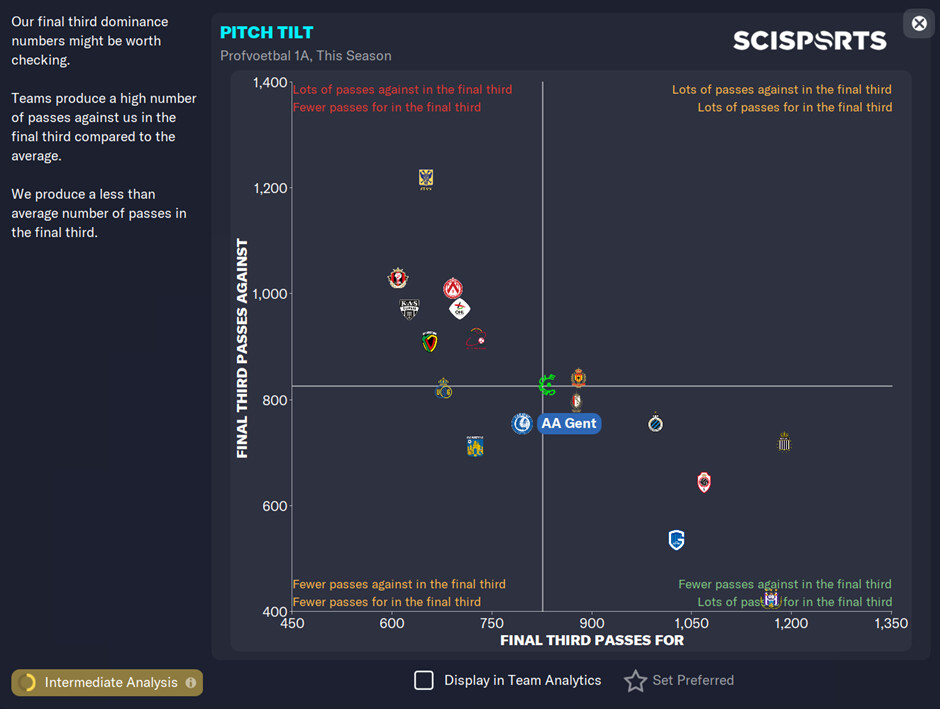The height and width of the screenshot is (709, 940).
Task: Click the KAS Eupen black-white crest
Action: (409, 309)
